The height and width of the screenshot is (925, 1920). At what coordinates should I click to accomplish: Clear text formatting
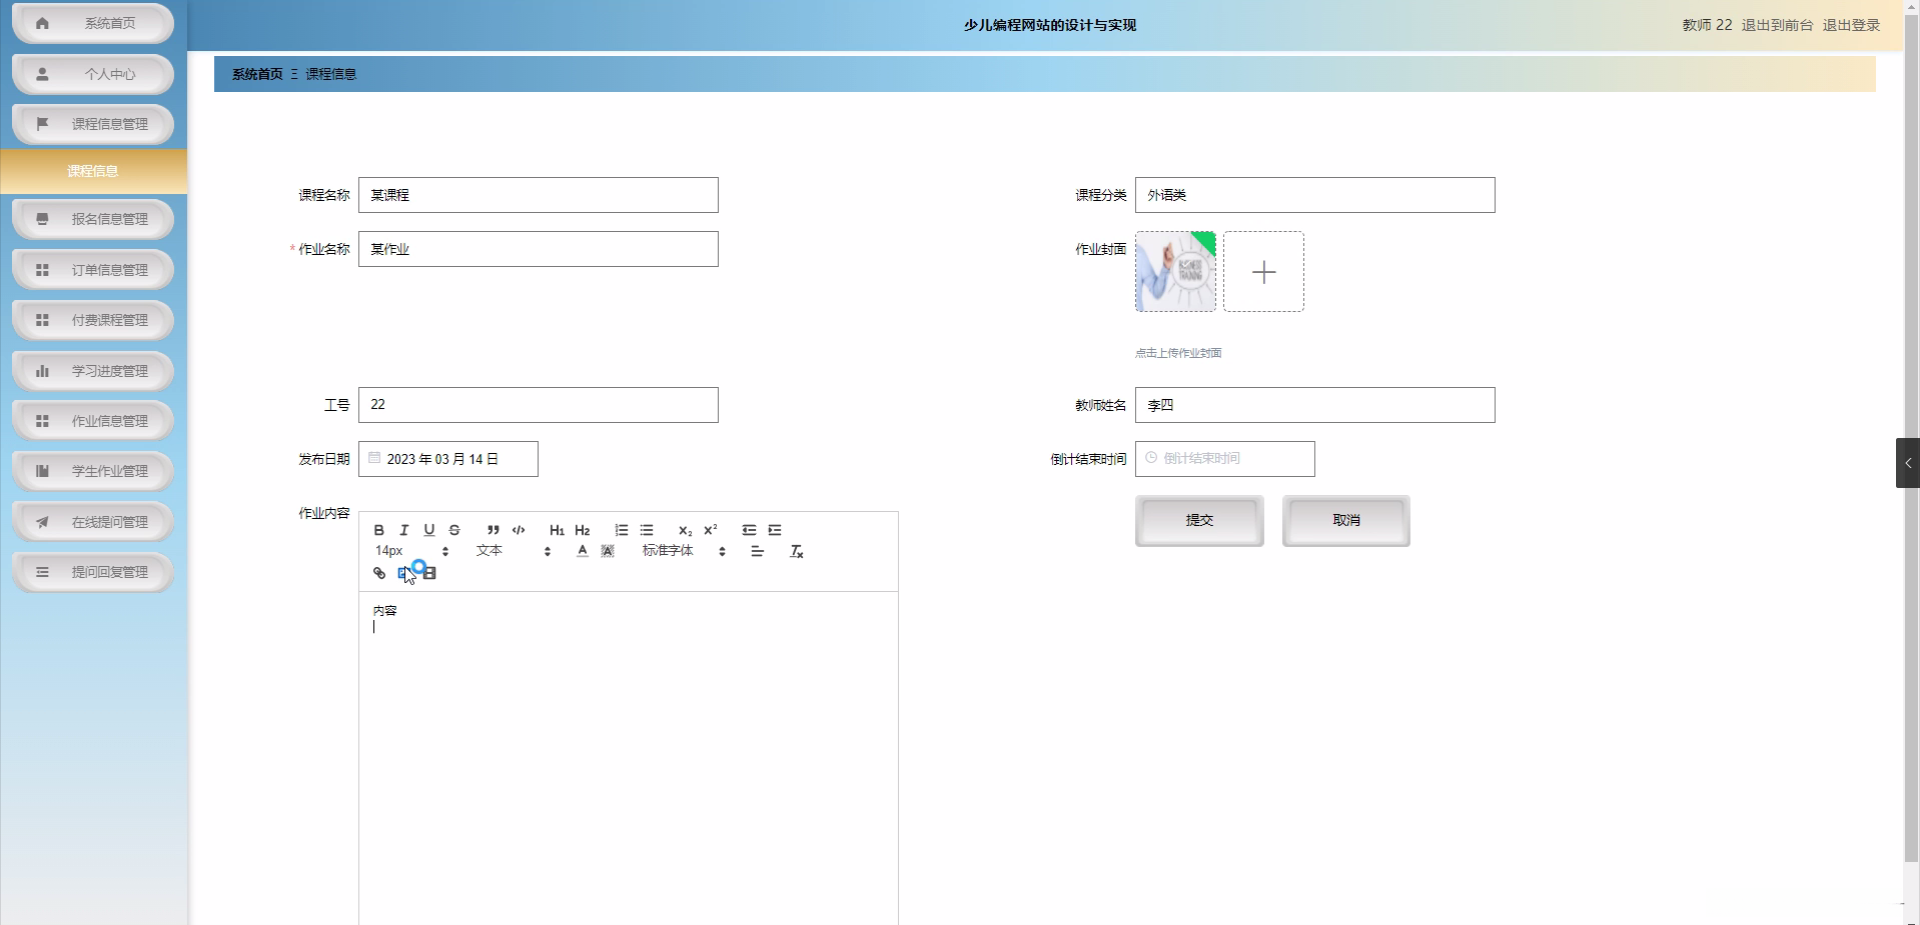(x=797, y=551)
